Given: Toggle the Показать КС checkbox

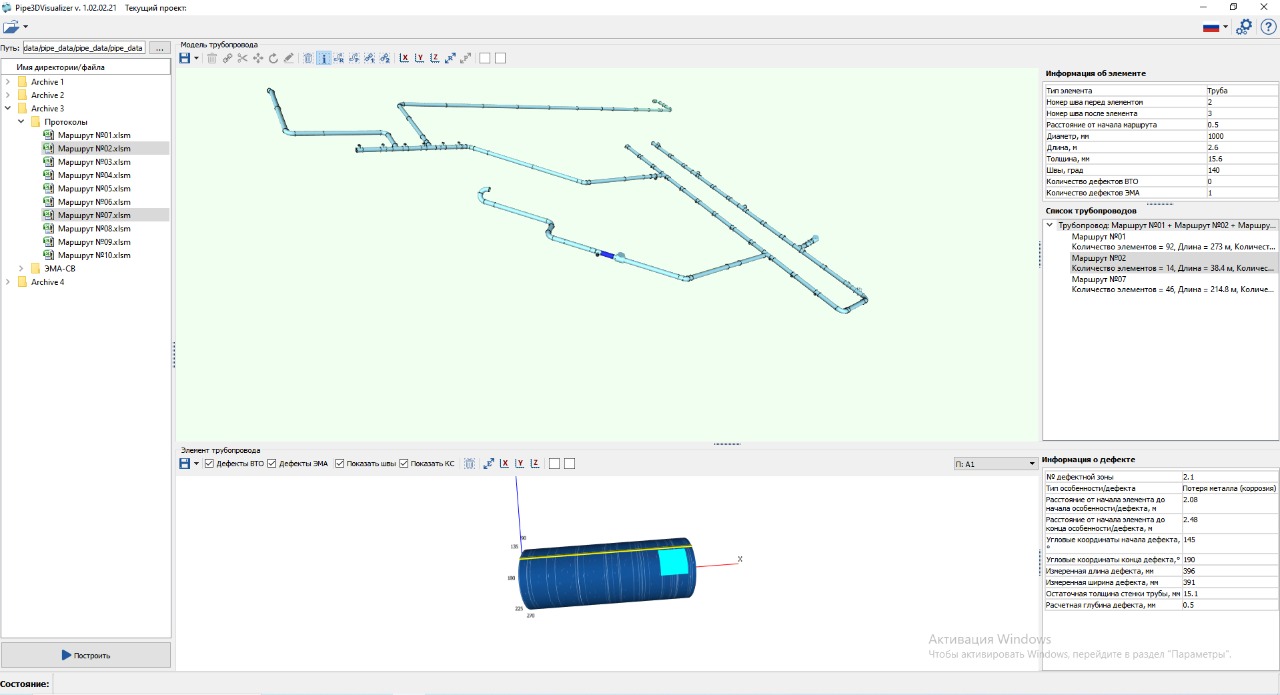Looking at the screenshot, I should point(404,463).
